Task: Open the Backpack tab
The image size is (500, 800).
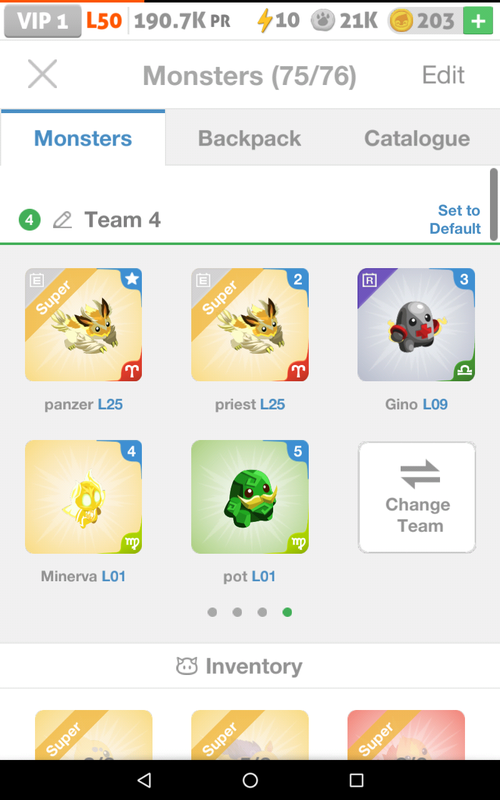Action: click(249, 138)
